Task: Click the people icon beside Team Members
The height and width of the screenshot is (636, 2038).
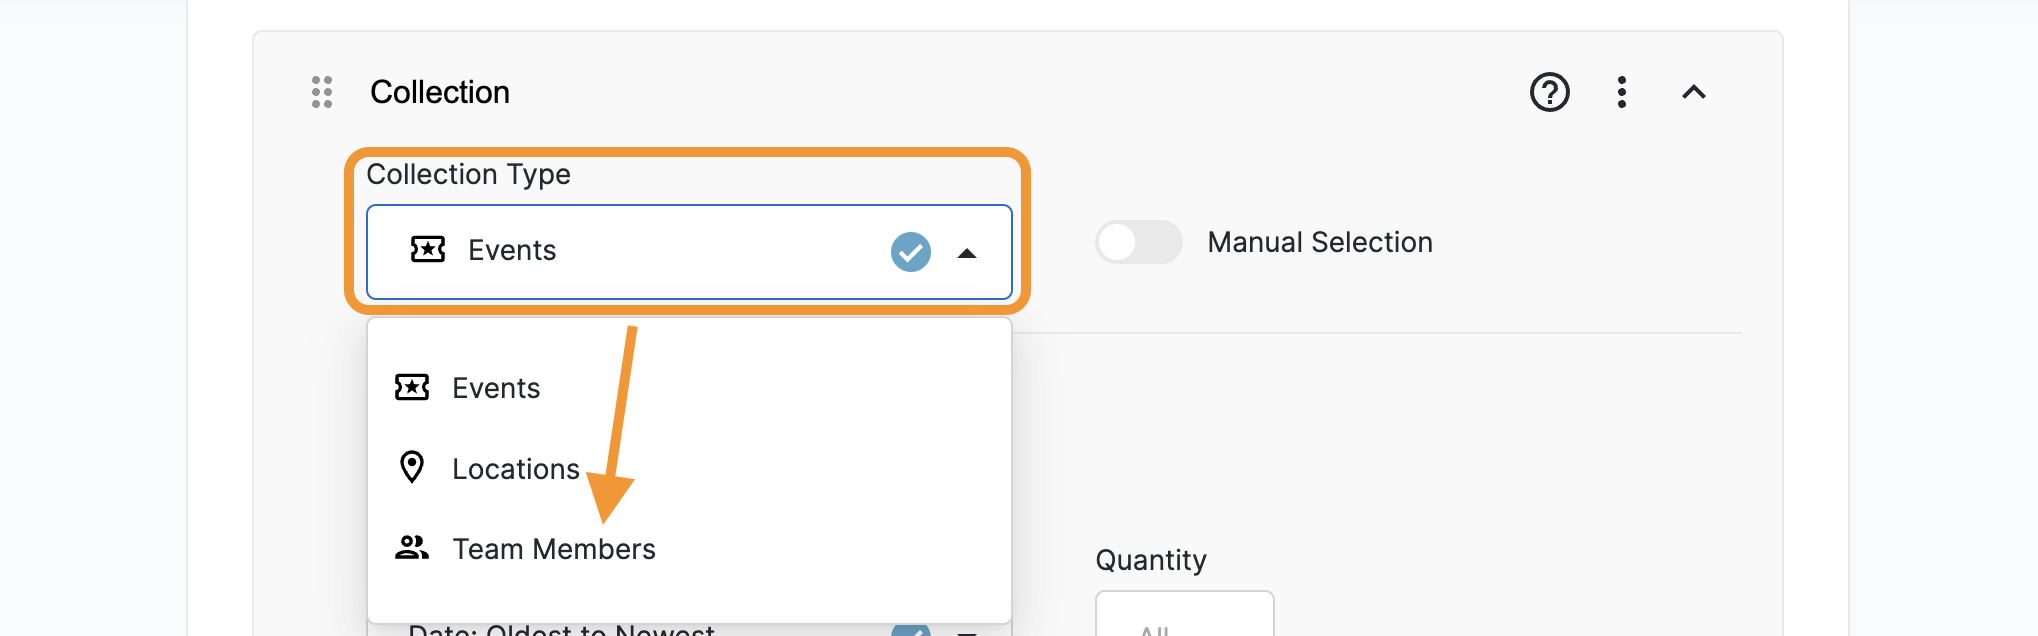Action: coord(413,547)
